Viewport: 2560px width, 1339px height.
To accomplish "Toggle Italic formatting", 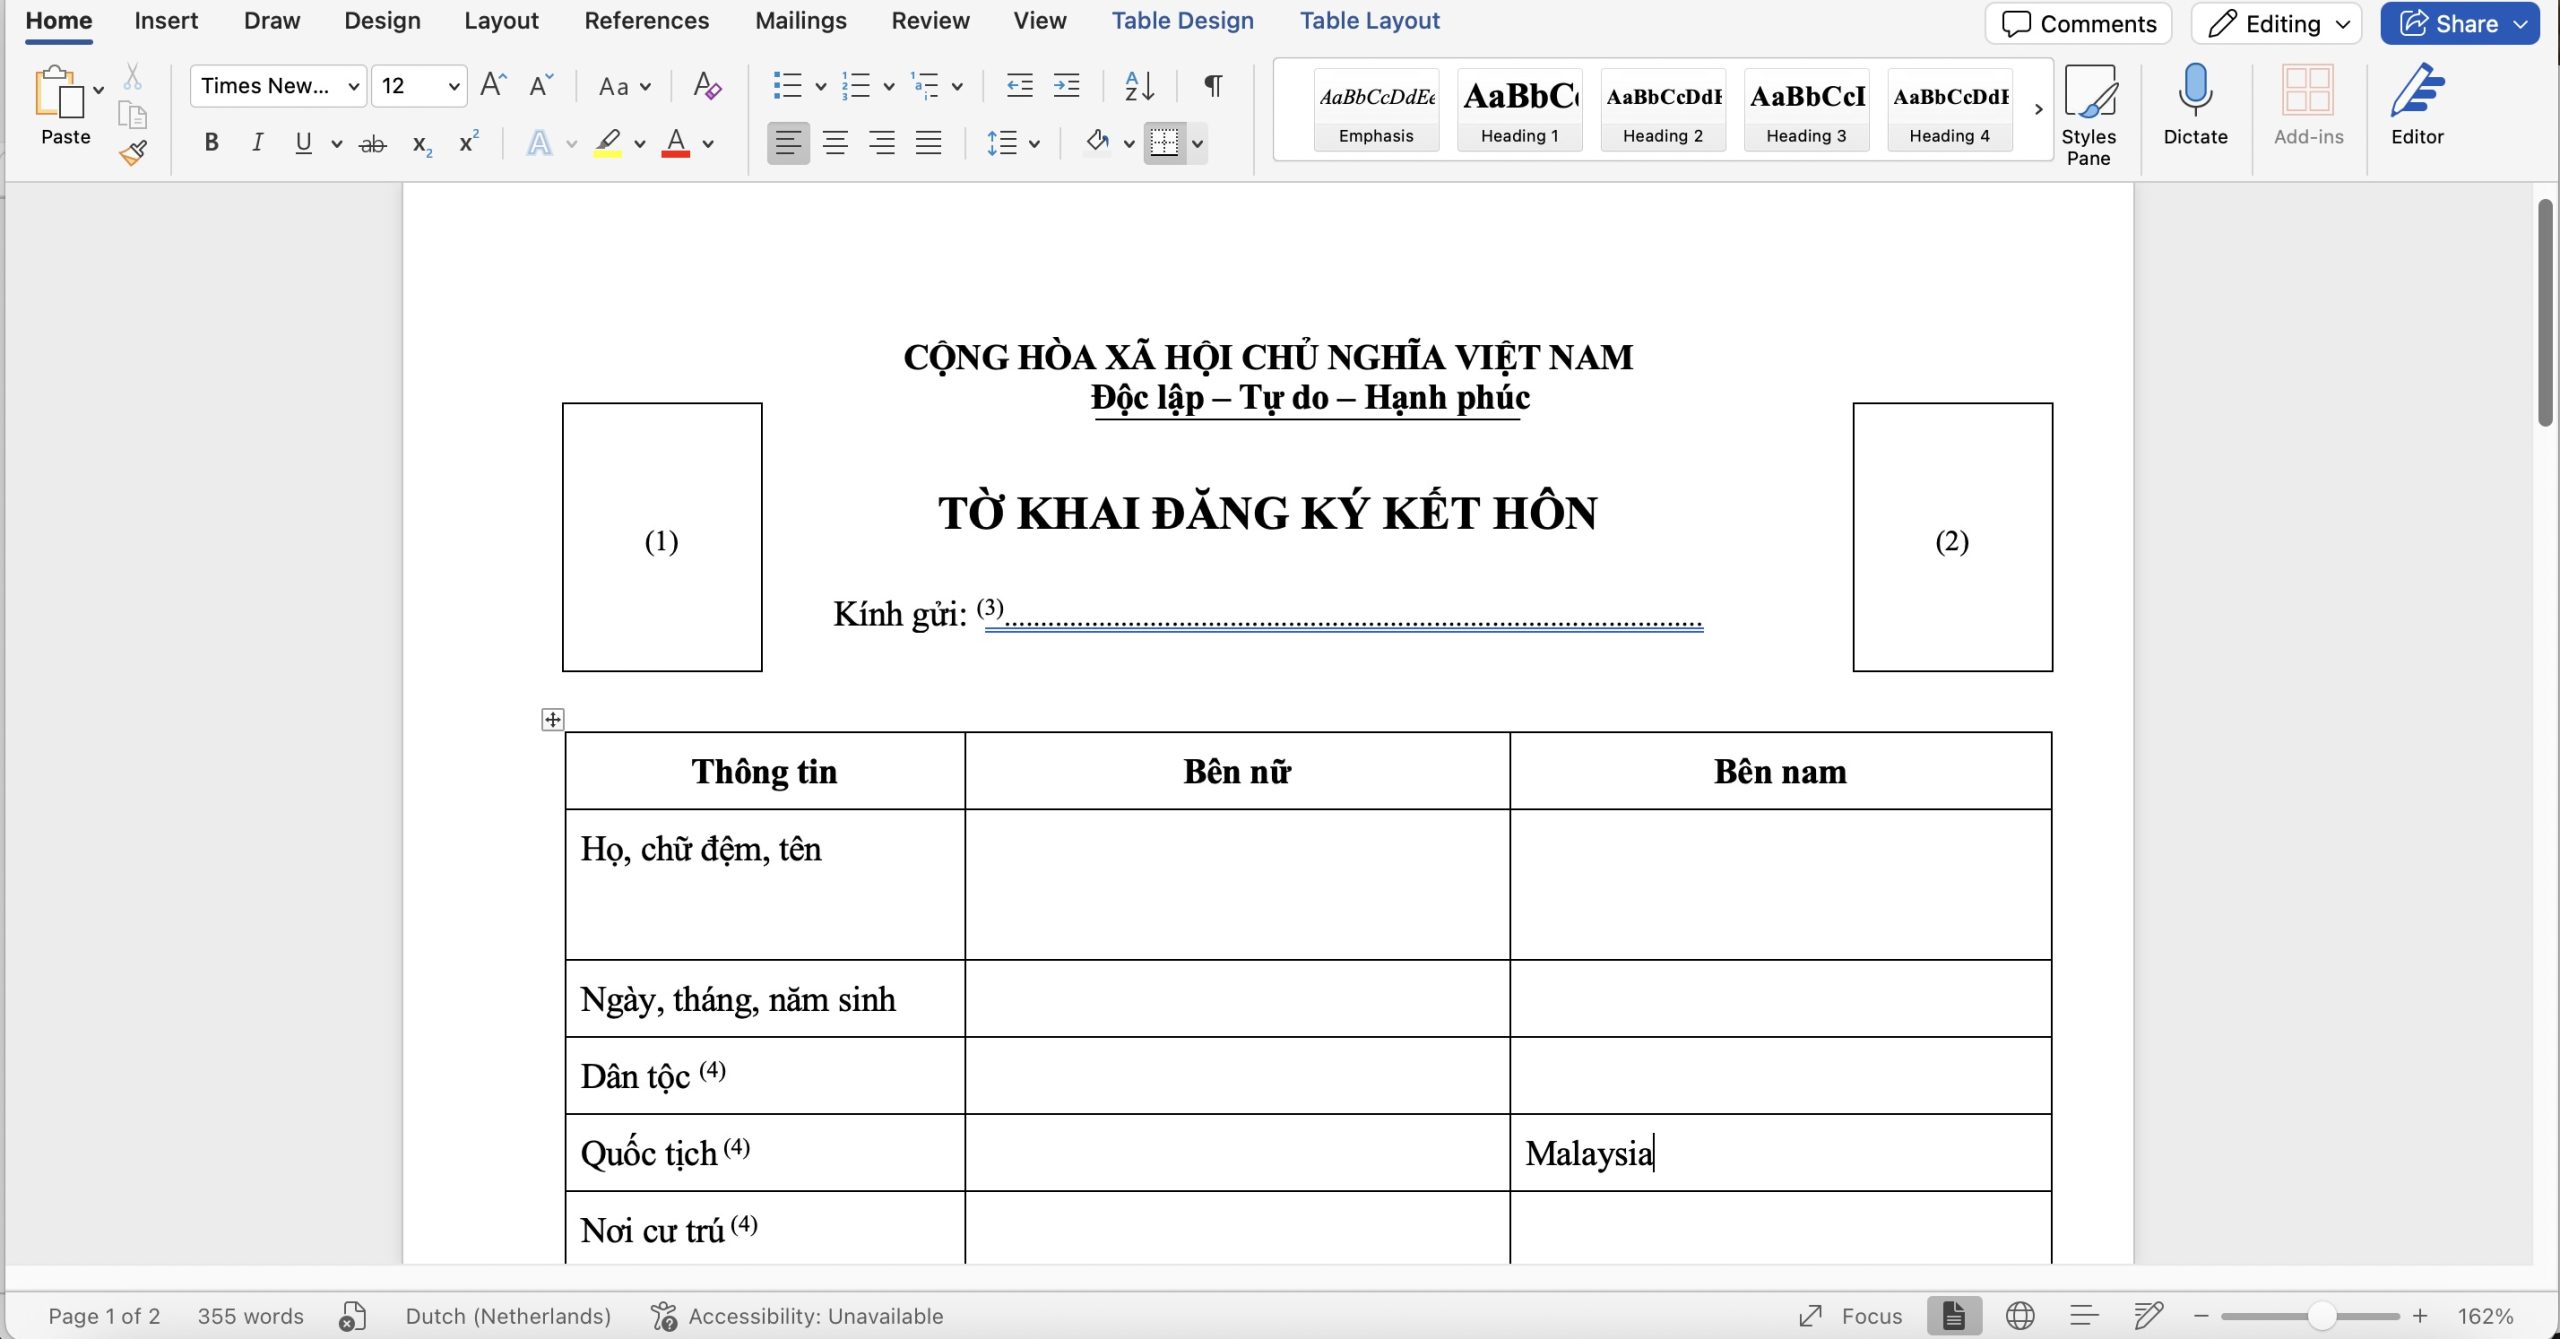I will pyautogui.click(x=257, y=143).
